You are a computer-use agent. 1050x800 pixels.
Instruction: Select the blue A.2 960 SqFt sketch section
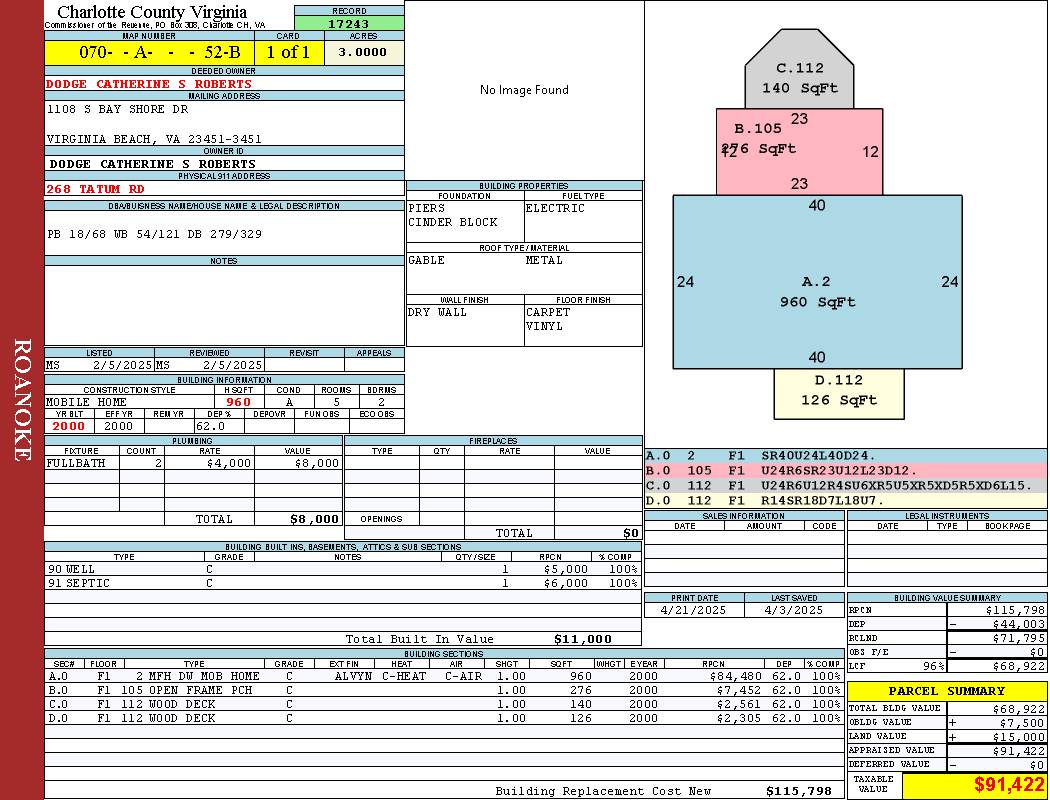click(x=817, y=282)
